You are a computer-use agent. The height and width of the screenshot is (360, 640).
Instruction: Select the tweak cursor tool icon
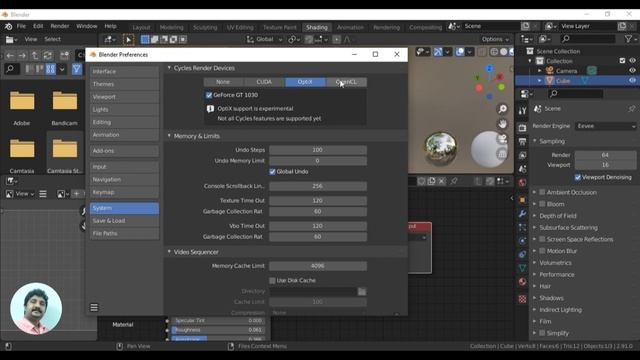128,40
